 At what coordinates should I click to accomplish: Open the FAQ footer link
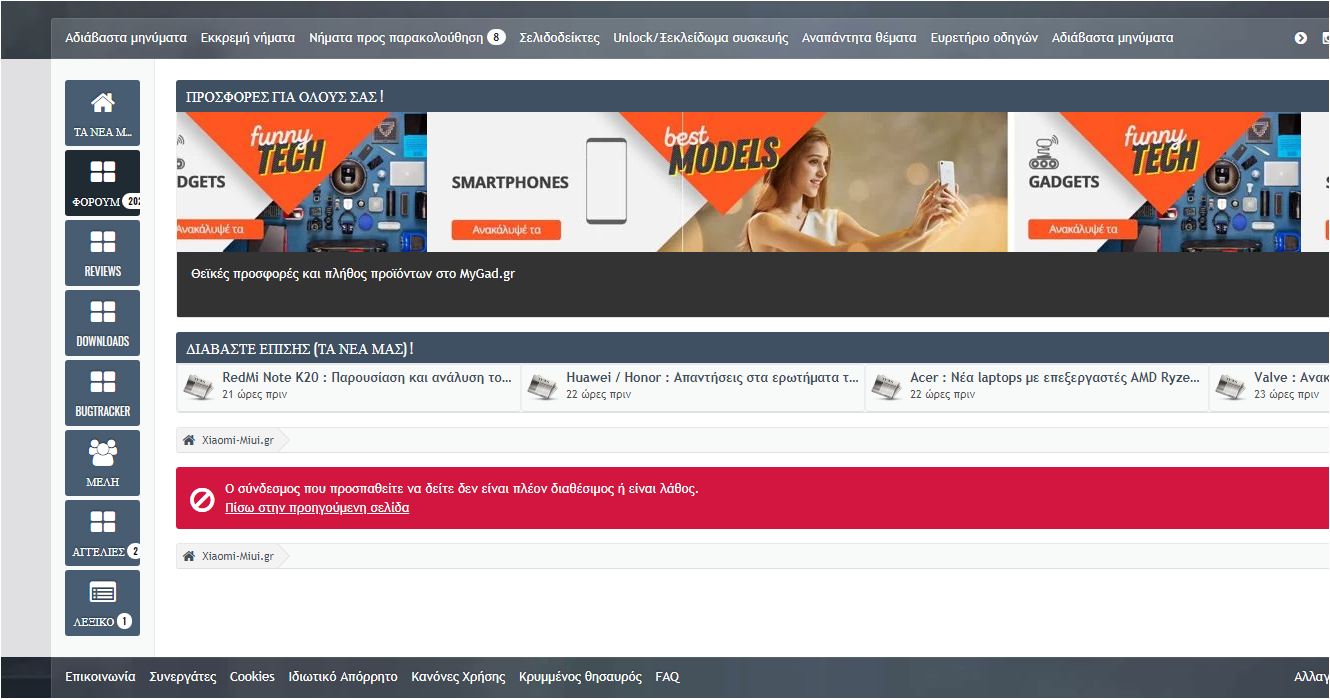tap(667, 677)
